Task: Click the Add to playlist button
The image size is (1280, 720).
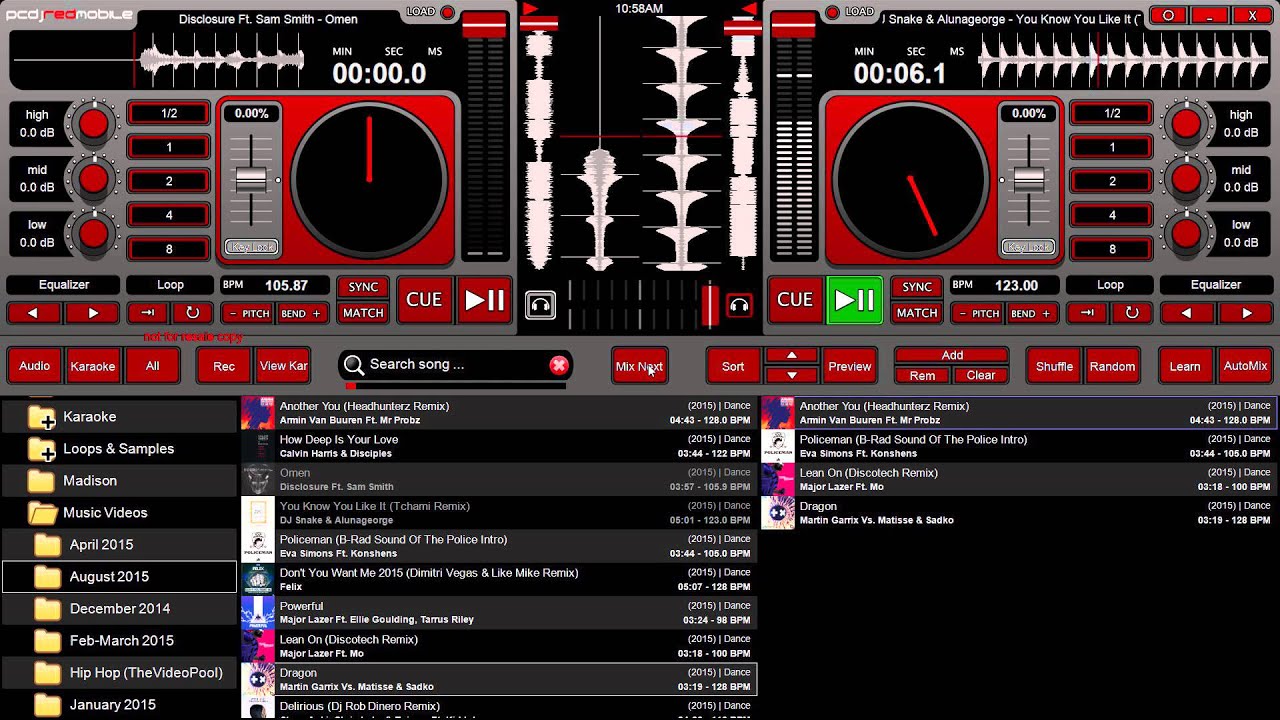Action: (x=952, y=355)
